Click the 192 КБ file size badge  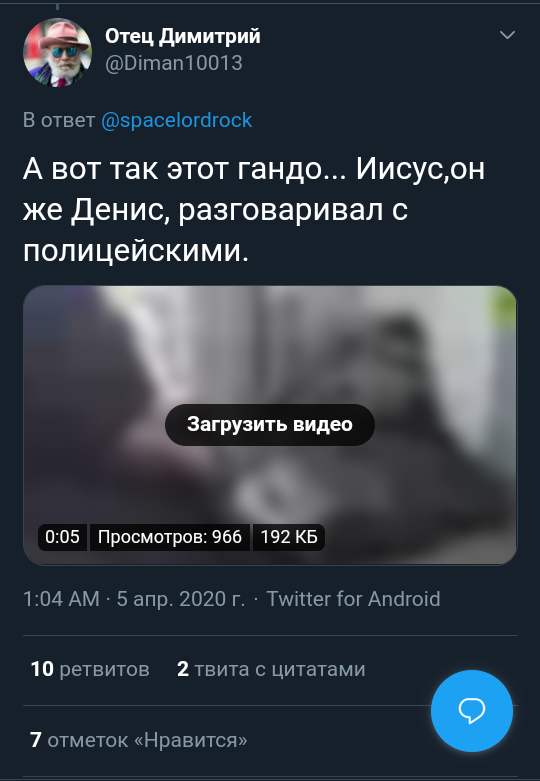tap(289, 537)
